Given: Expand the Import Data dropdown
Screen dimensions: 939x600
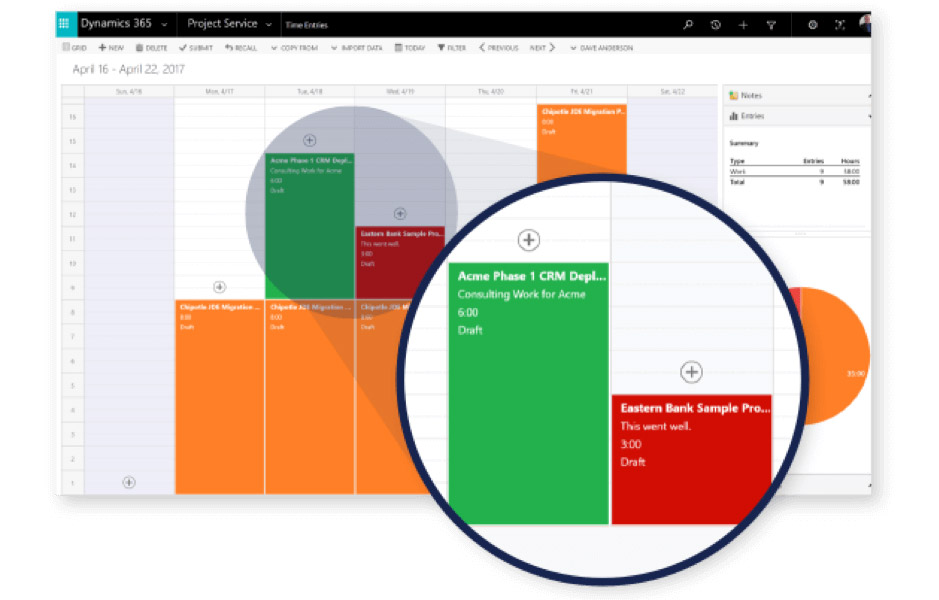Looking at the screenshot, I should click(357, 48).
